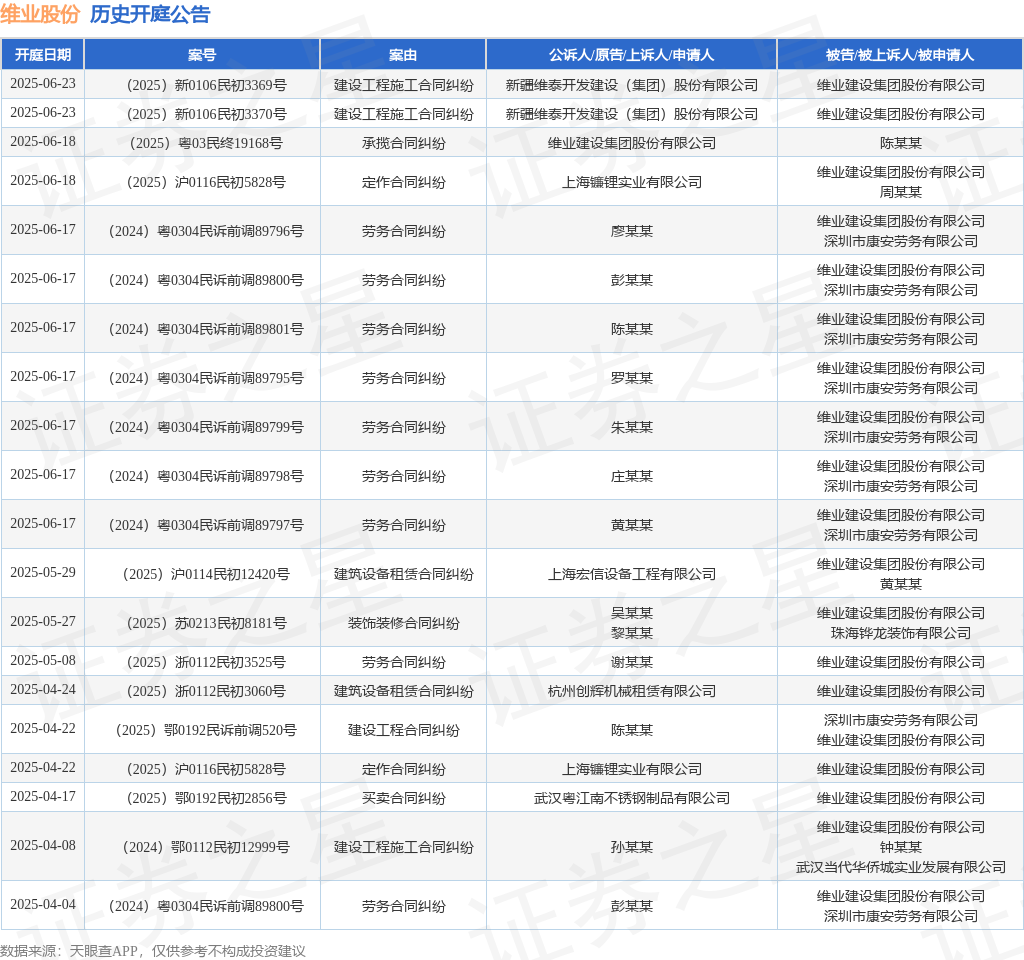Click plaintiff 杭州创辉机械租赁有限公司
The height and width of the screenshot is (960, 1024).
coord(632,691)
